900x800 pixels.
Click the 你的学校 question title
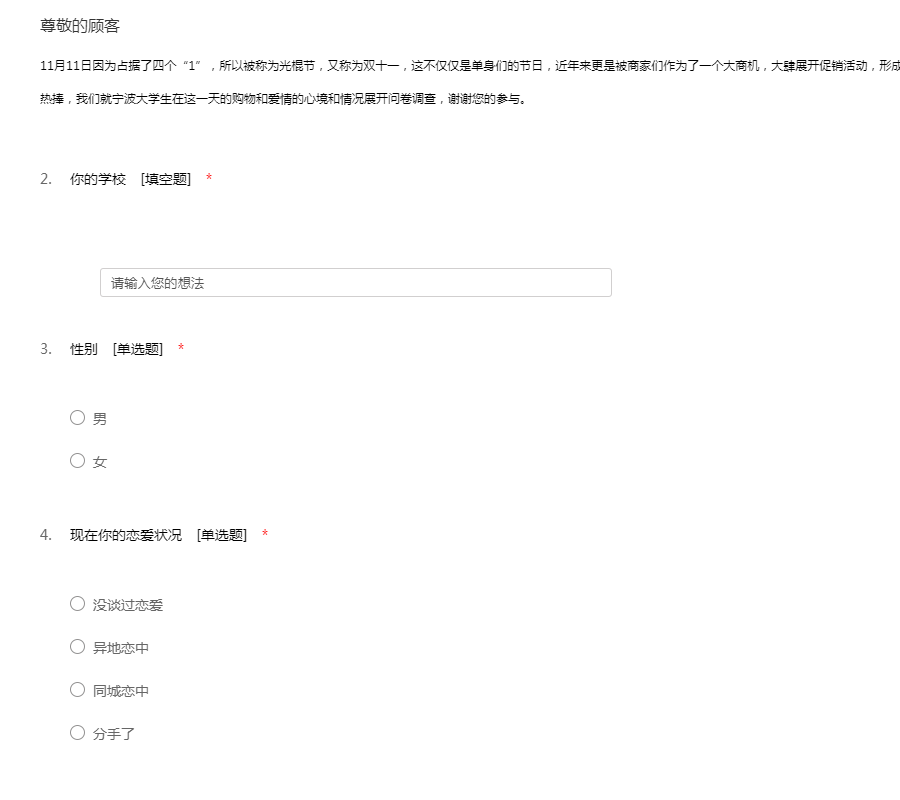coord(98,179)
